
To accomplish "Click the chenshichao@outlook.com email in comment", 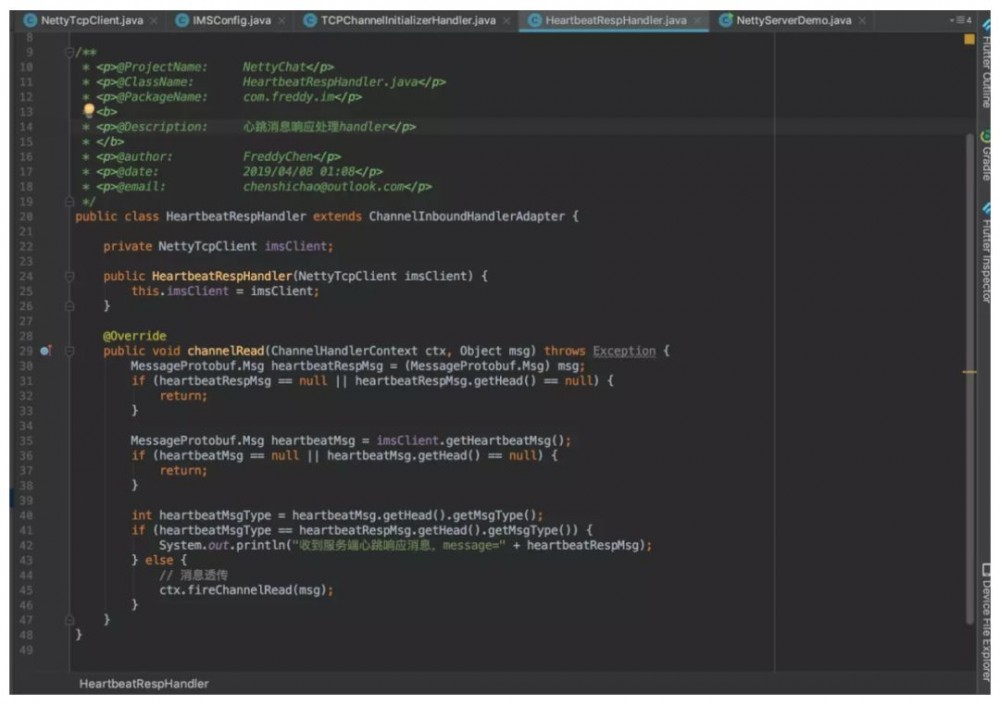I will point(323,186).
